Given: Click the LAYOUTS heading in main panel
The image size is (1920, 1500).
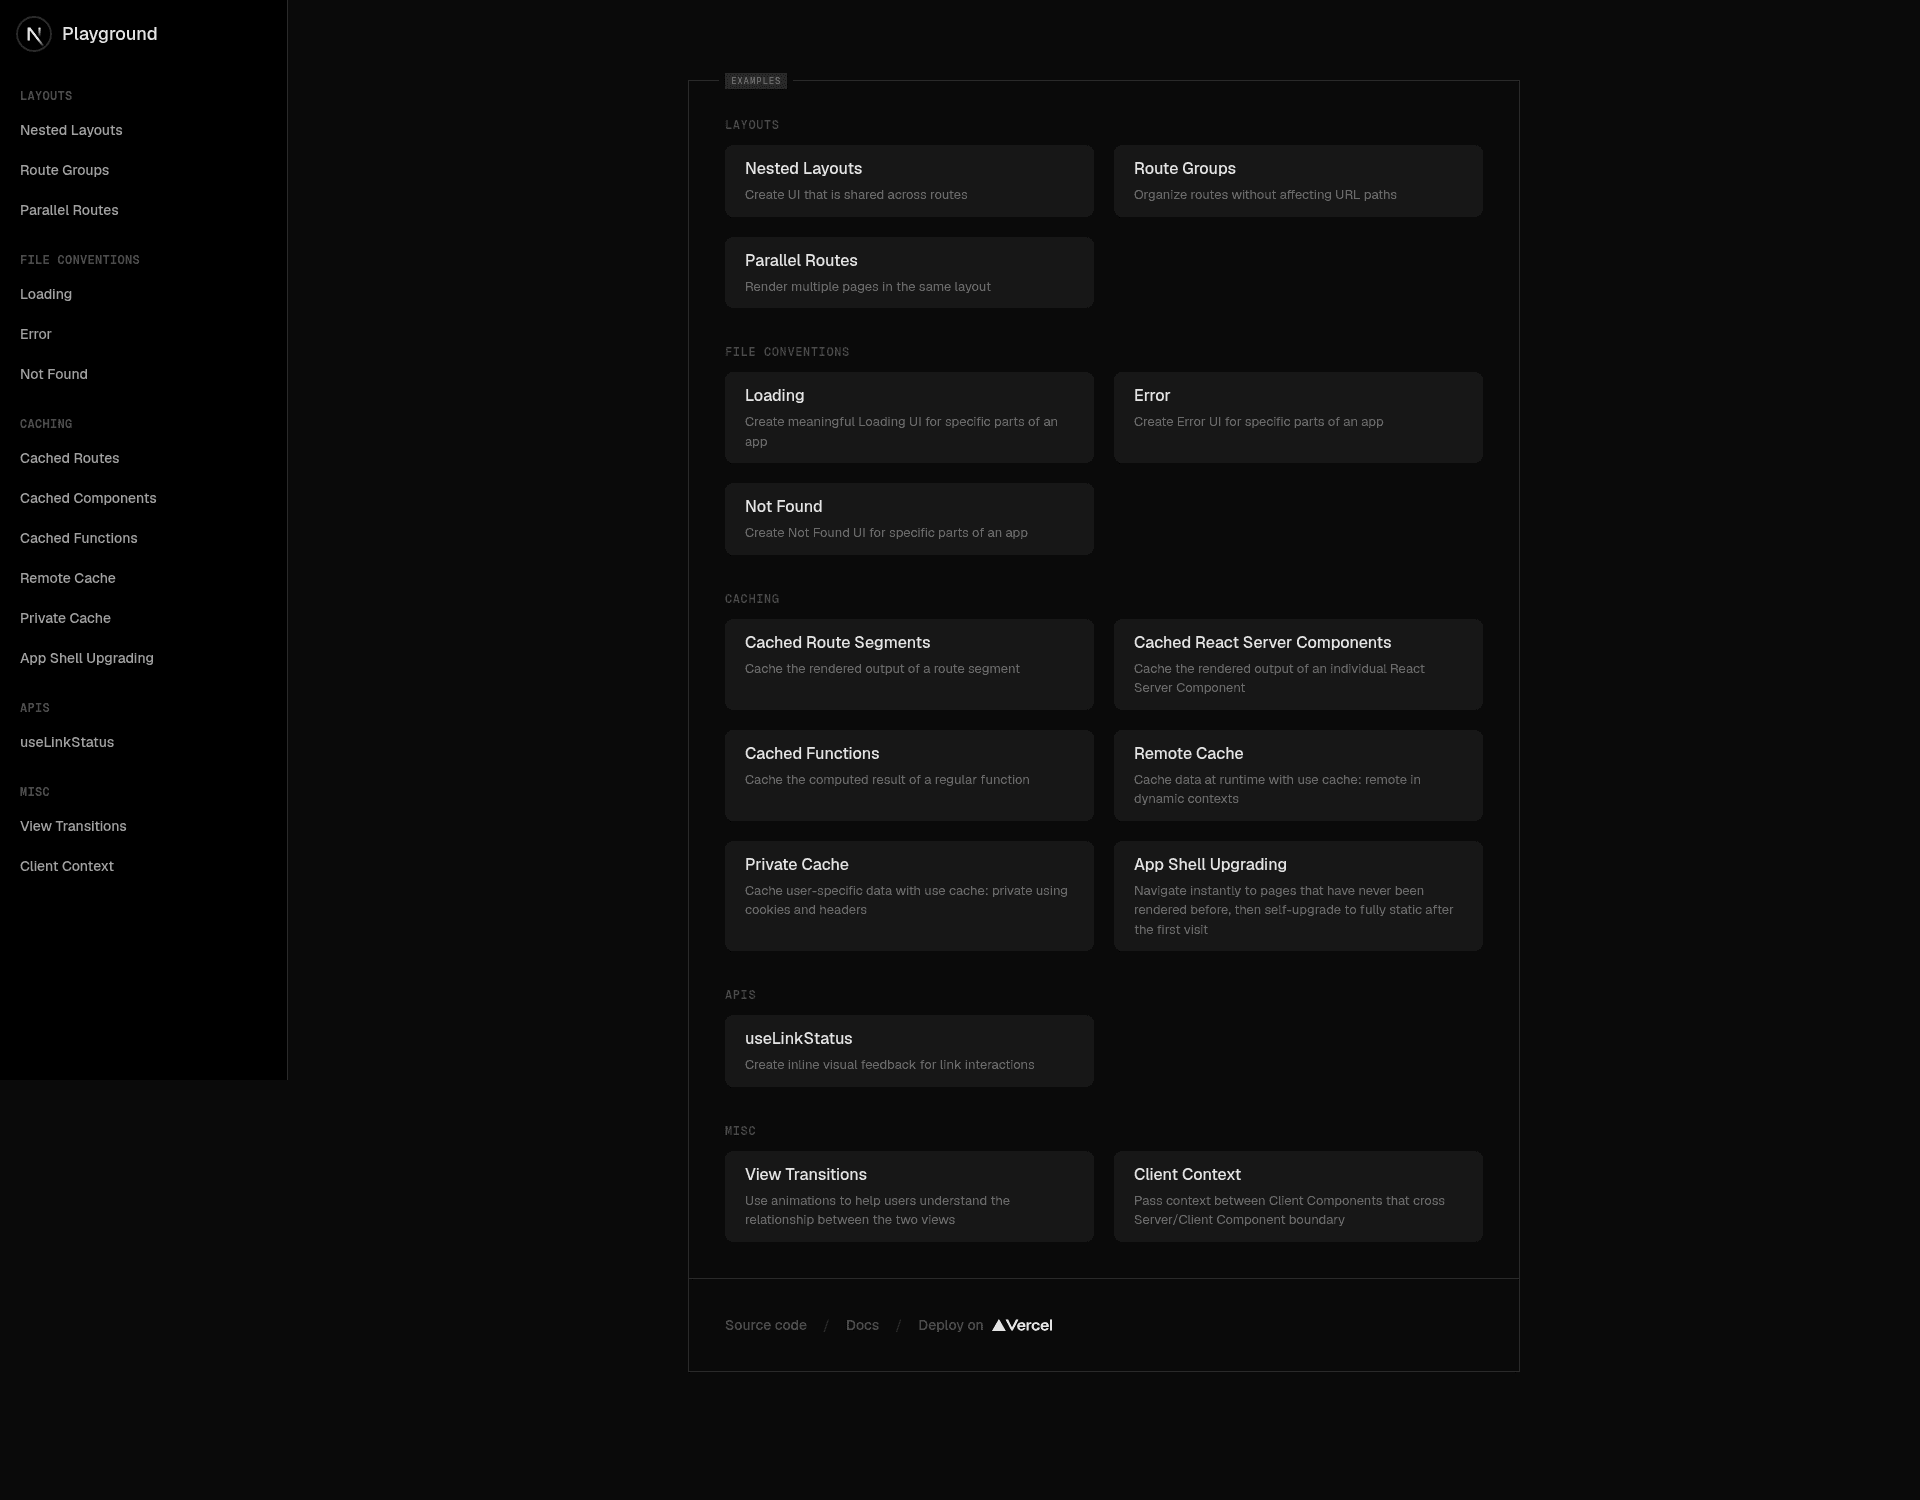Looking at the screenshot, I should pos(752,125).
